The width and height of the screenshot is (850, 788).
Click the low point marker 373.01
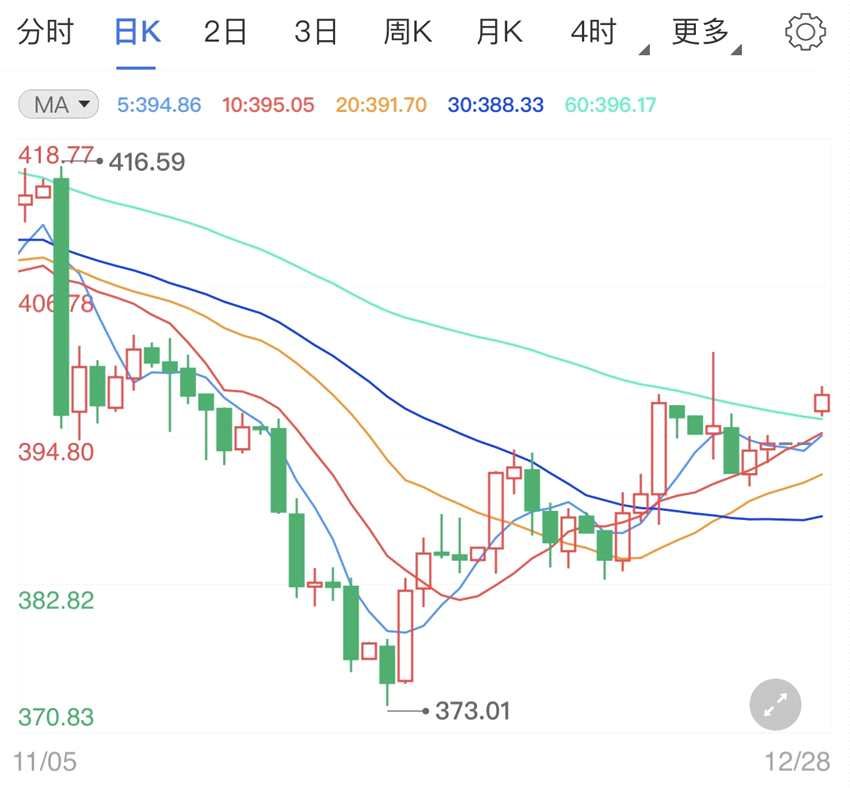pos(470,710)
